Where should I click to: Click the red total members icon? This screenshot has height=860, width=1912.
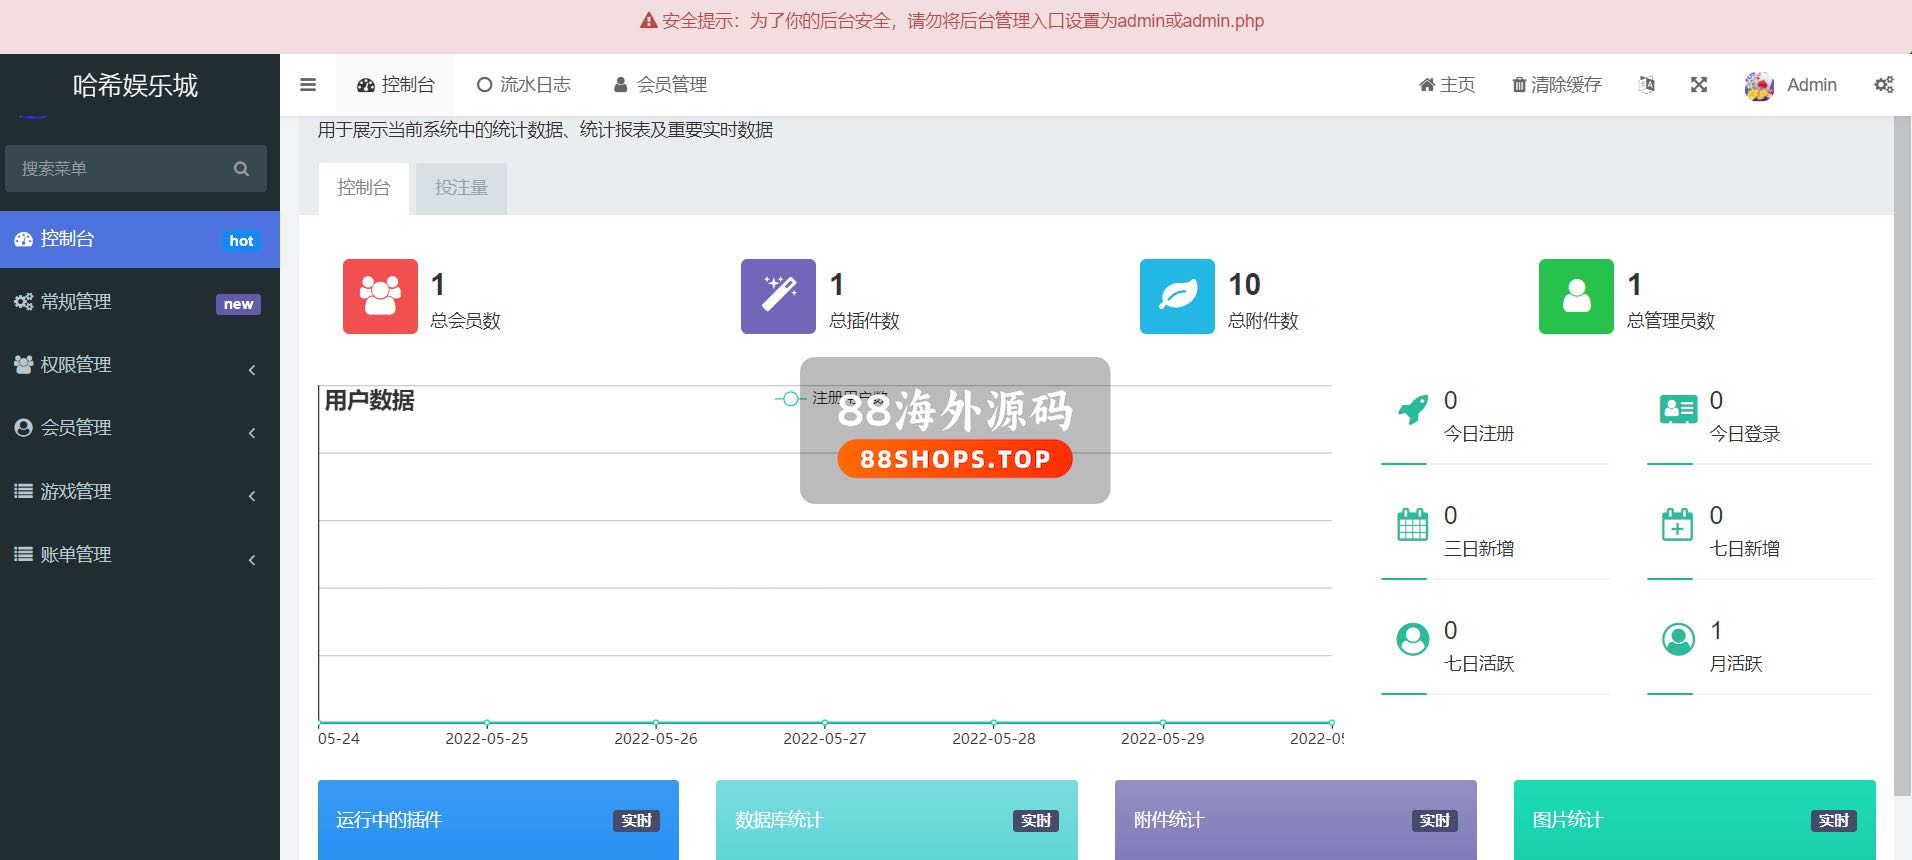[x=380, y=296]
